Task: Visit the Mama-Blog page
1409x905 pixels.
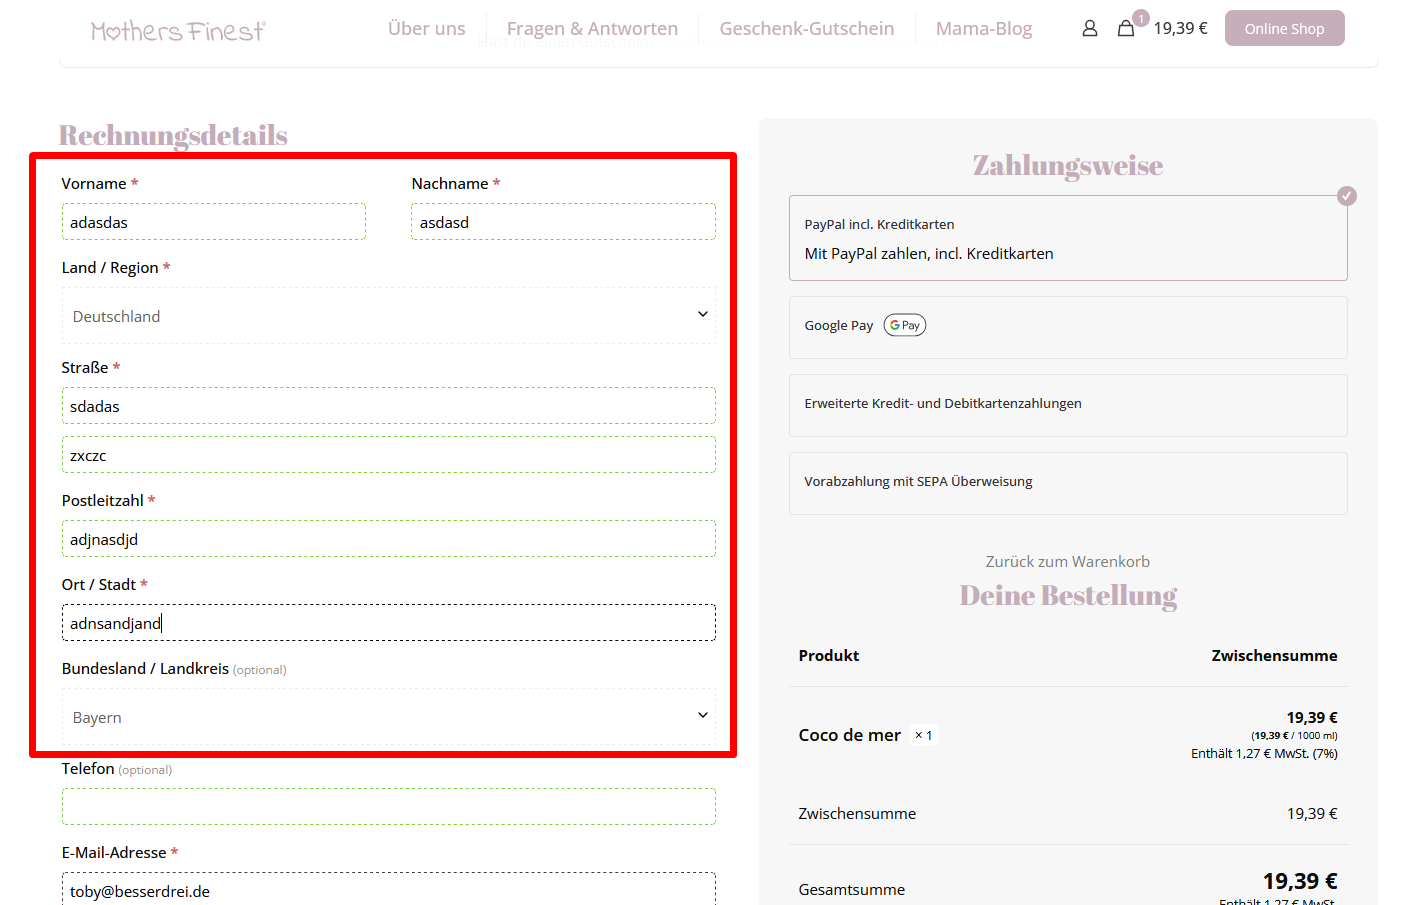Action: [x=983, y=29]
